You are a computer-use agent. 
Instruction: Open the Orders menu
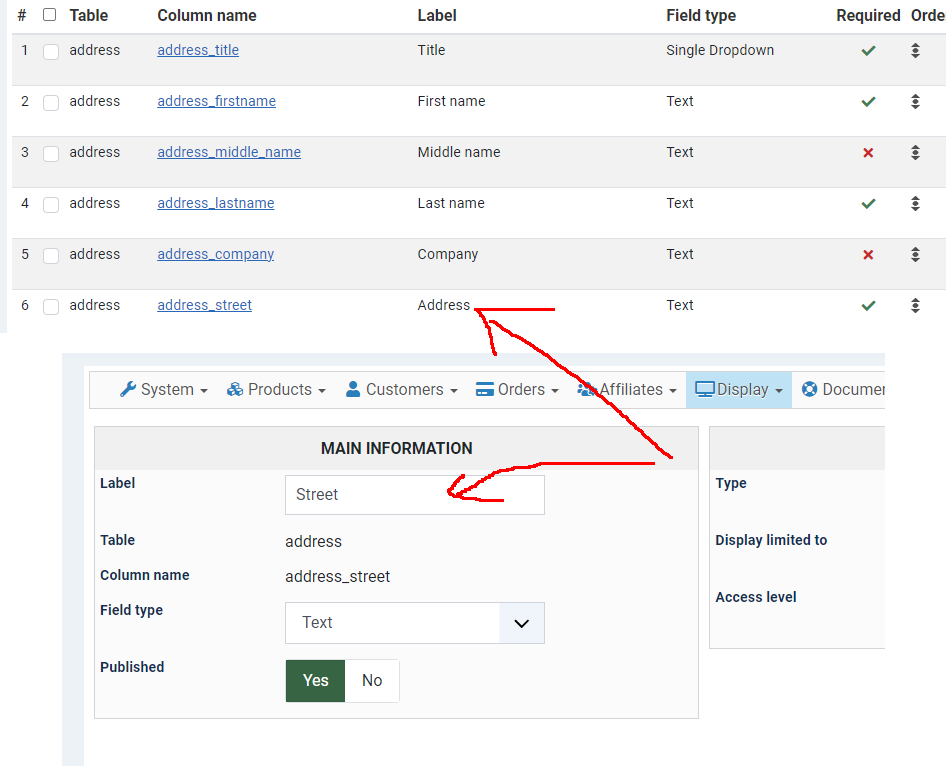click(517, 390)
